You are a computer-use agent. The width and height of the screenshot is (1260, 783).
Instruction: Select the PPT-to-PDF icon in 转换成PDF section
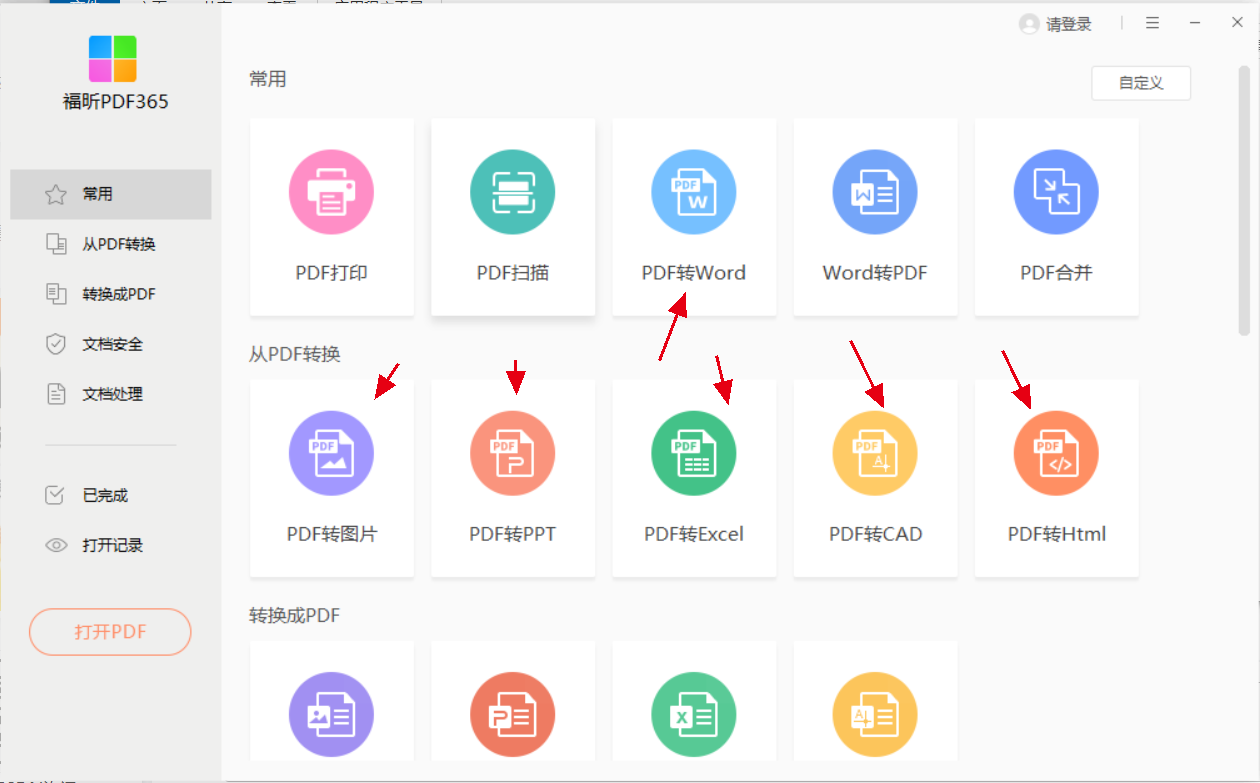click(x=513, y=714)
